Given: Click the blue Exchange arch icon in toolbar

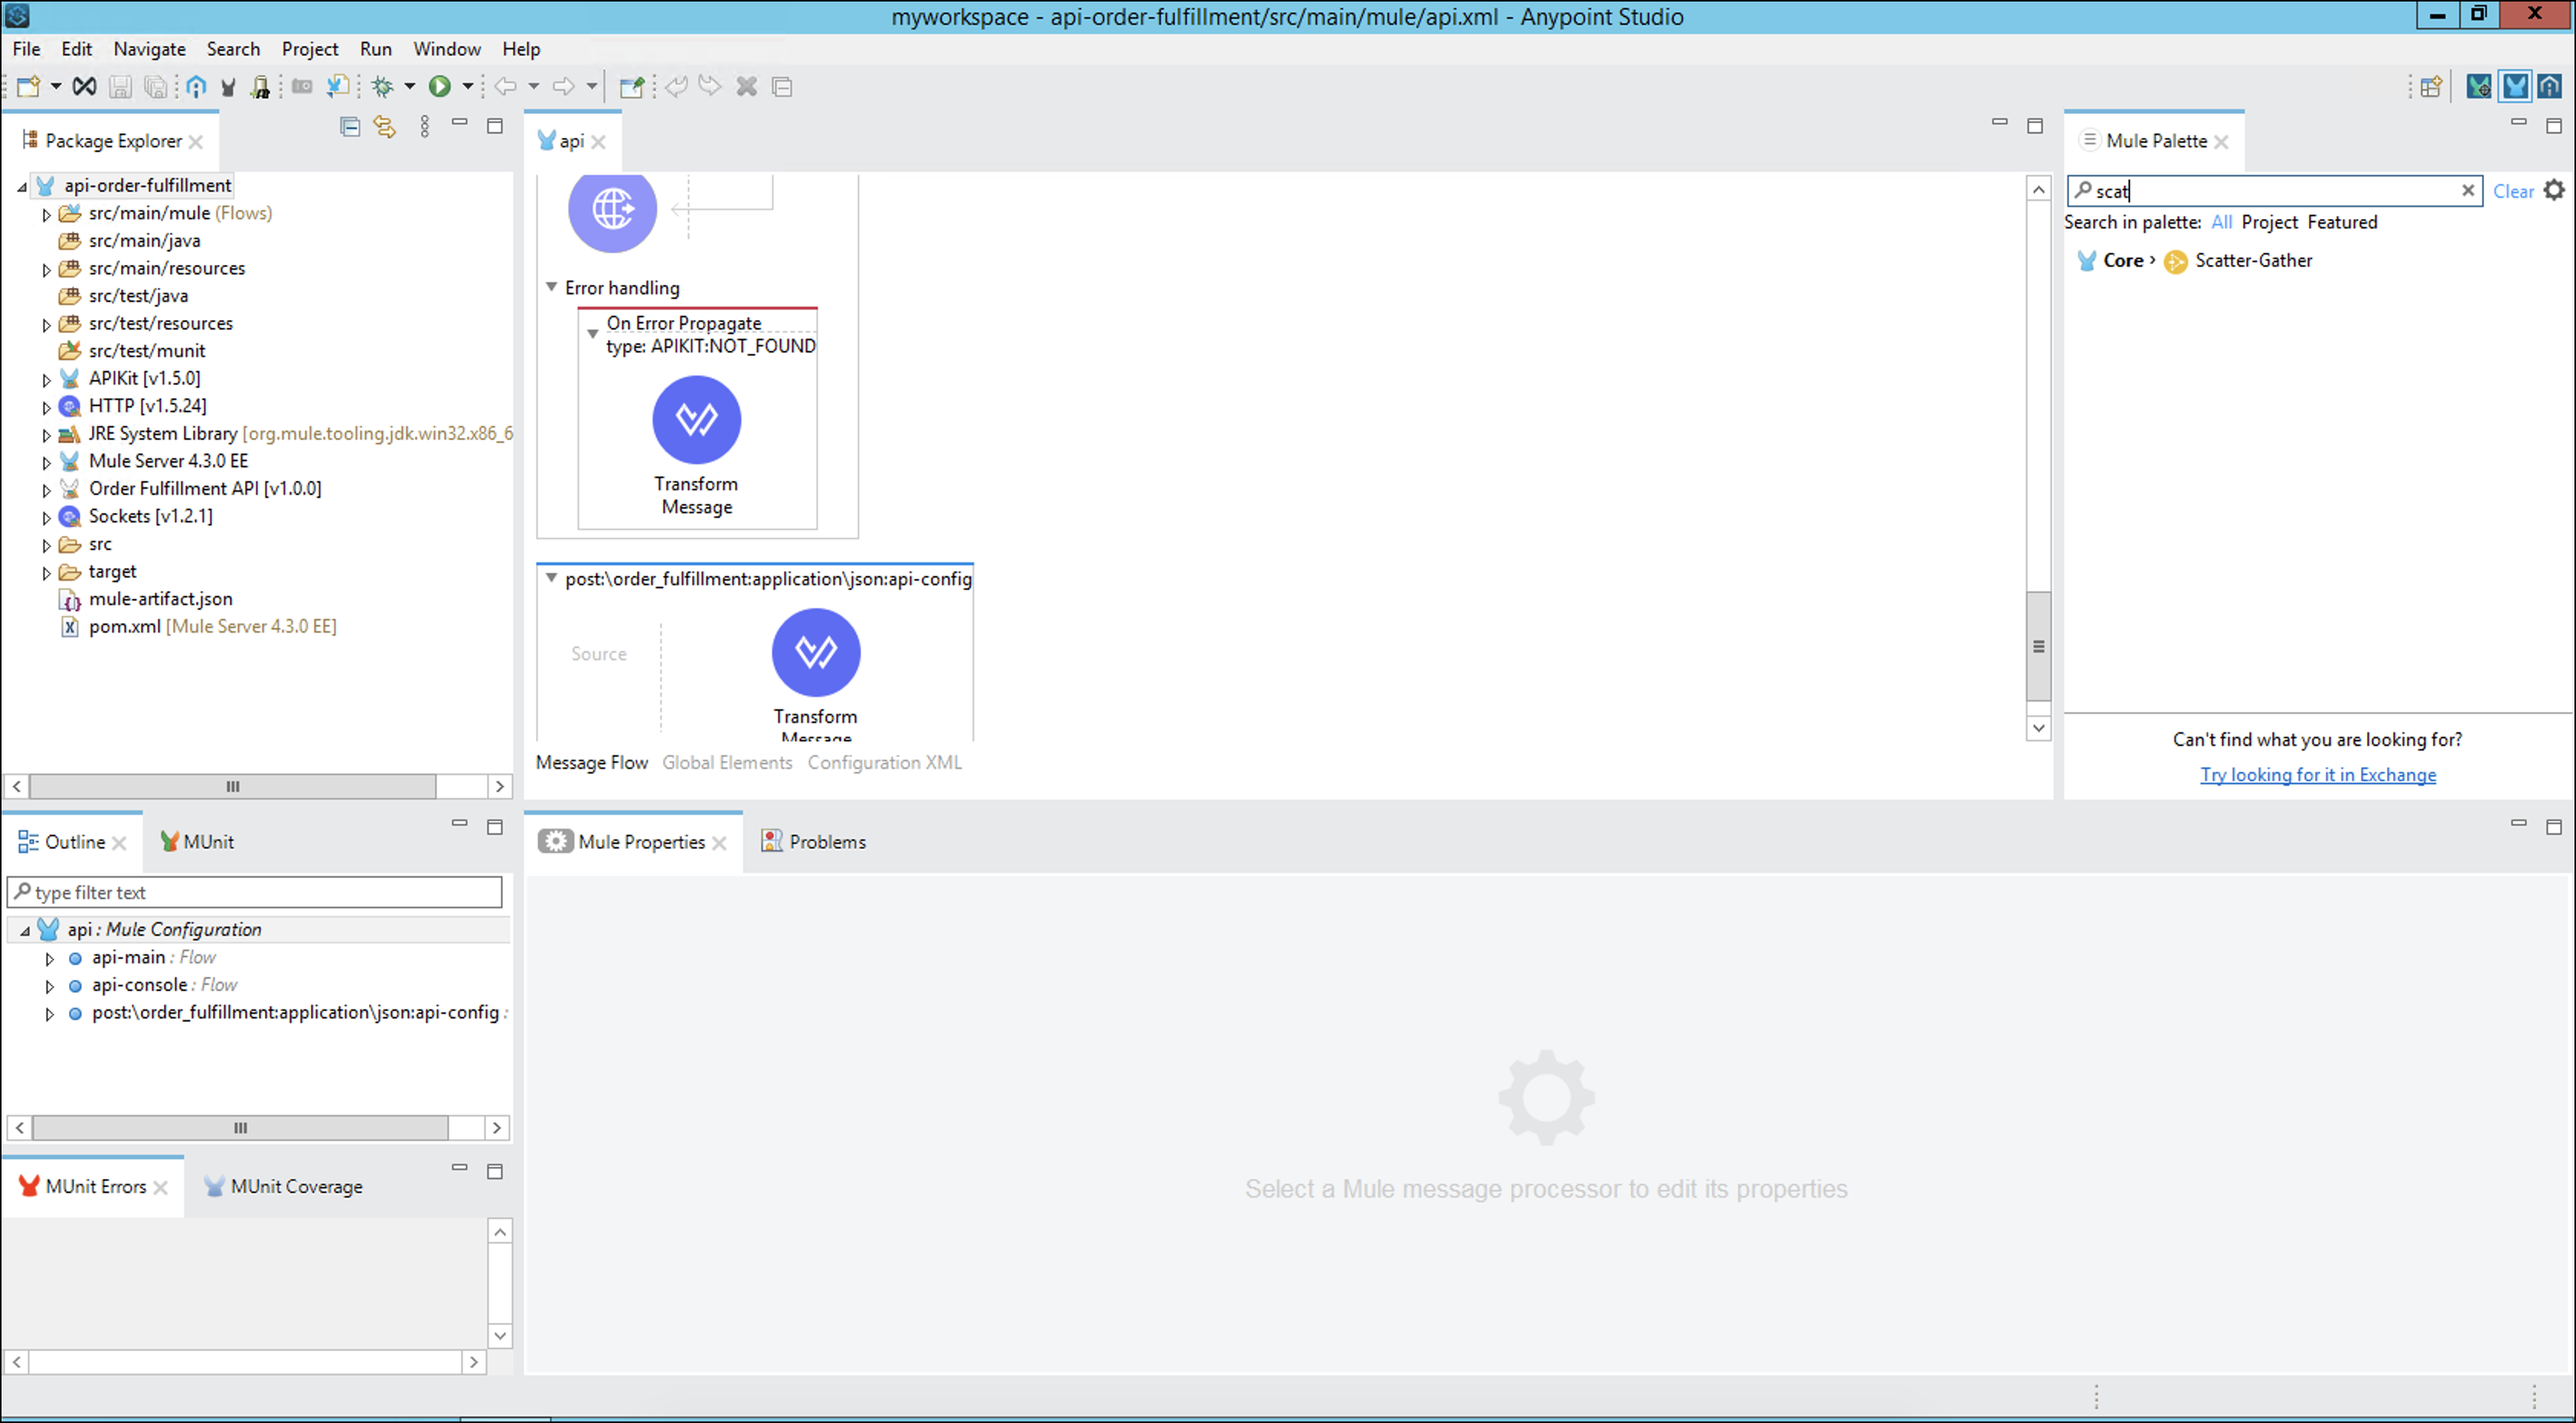Looking at the screenshot, I should point(196,87).
